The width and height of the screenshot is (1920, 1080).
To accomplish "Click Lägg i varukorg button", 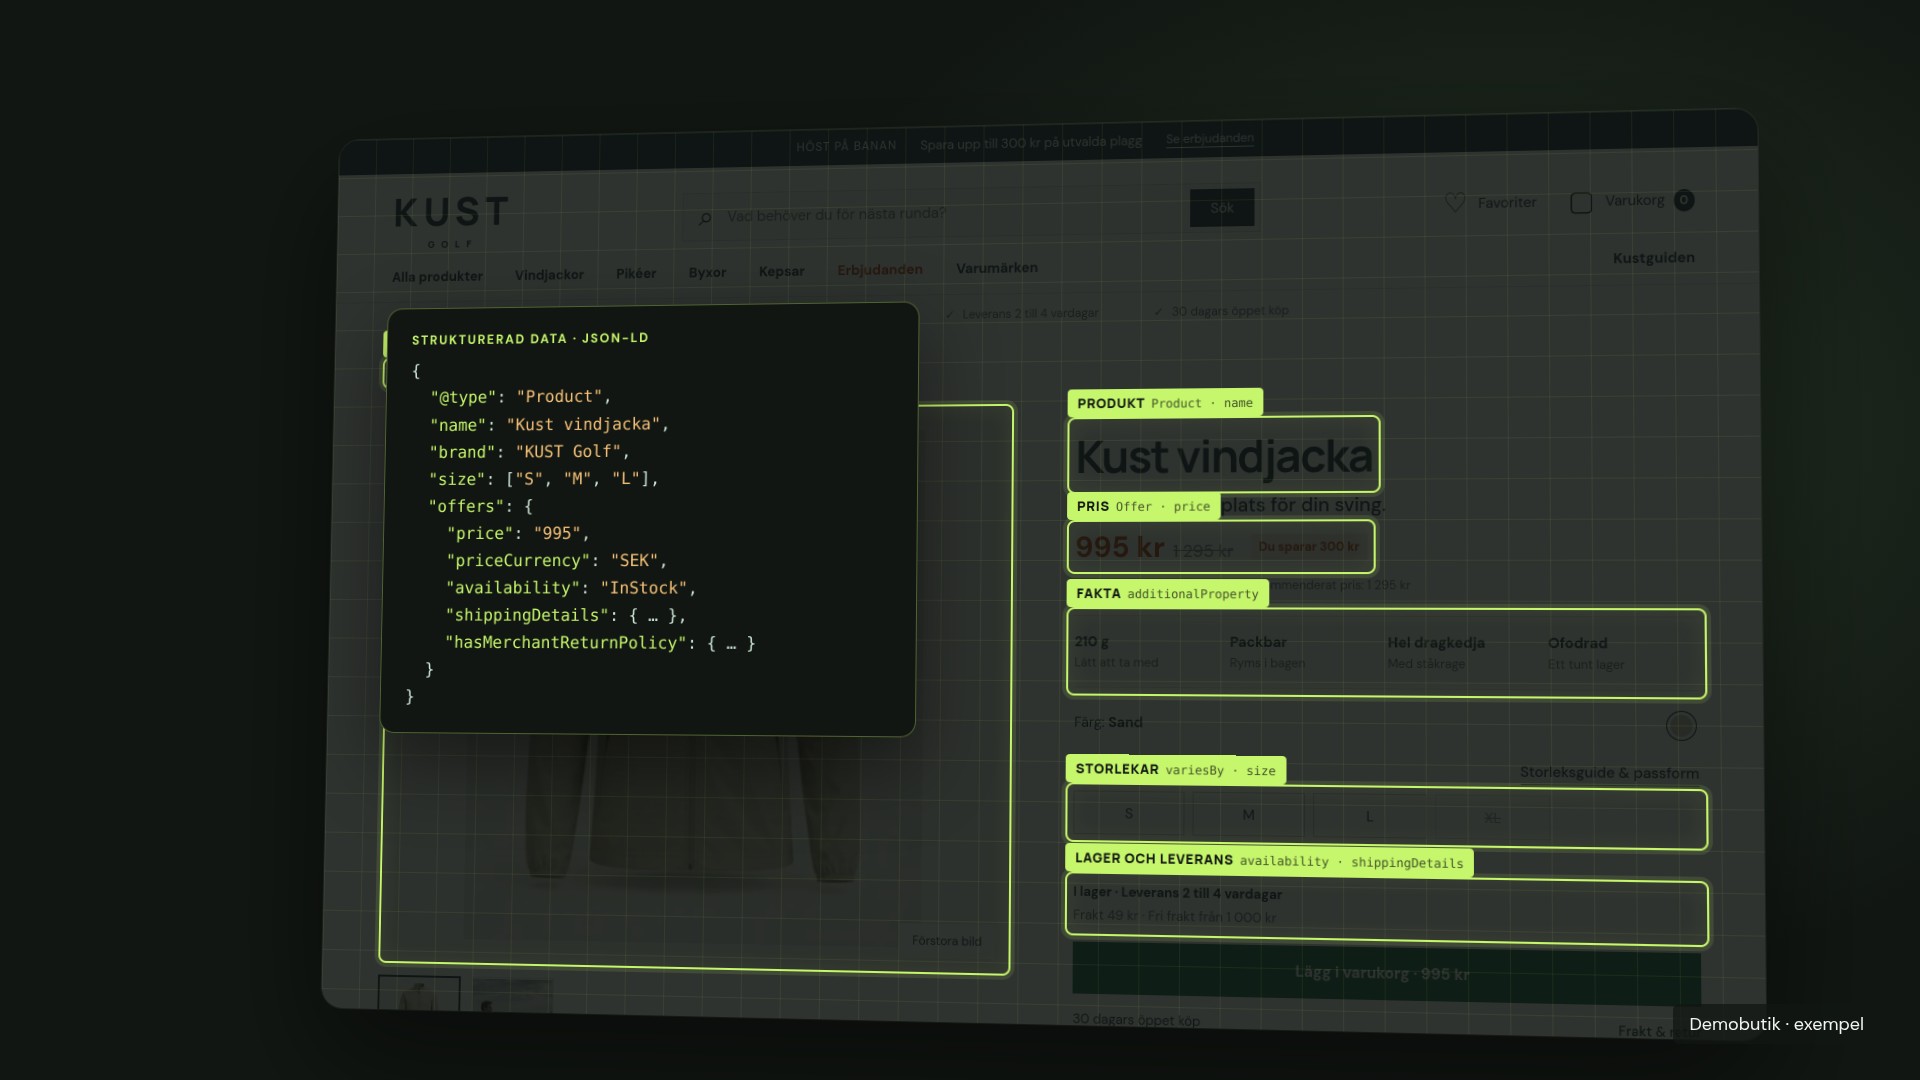I will 1386,973.
